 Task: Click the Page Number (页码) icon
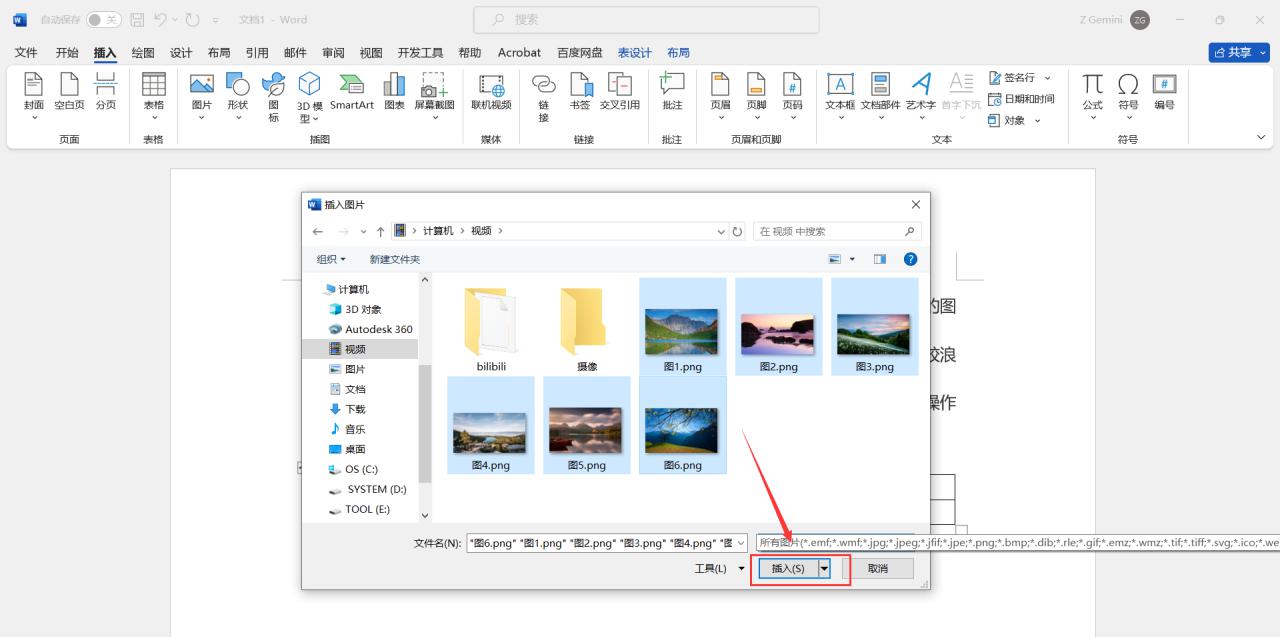792,91
